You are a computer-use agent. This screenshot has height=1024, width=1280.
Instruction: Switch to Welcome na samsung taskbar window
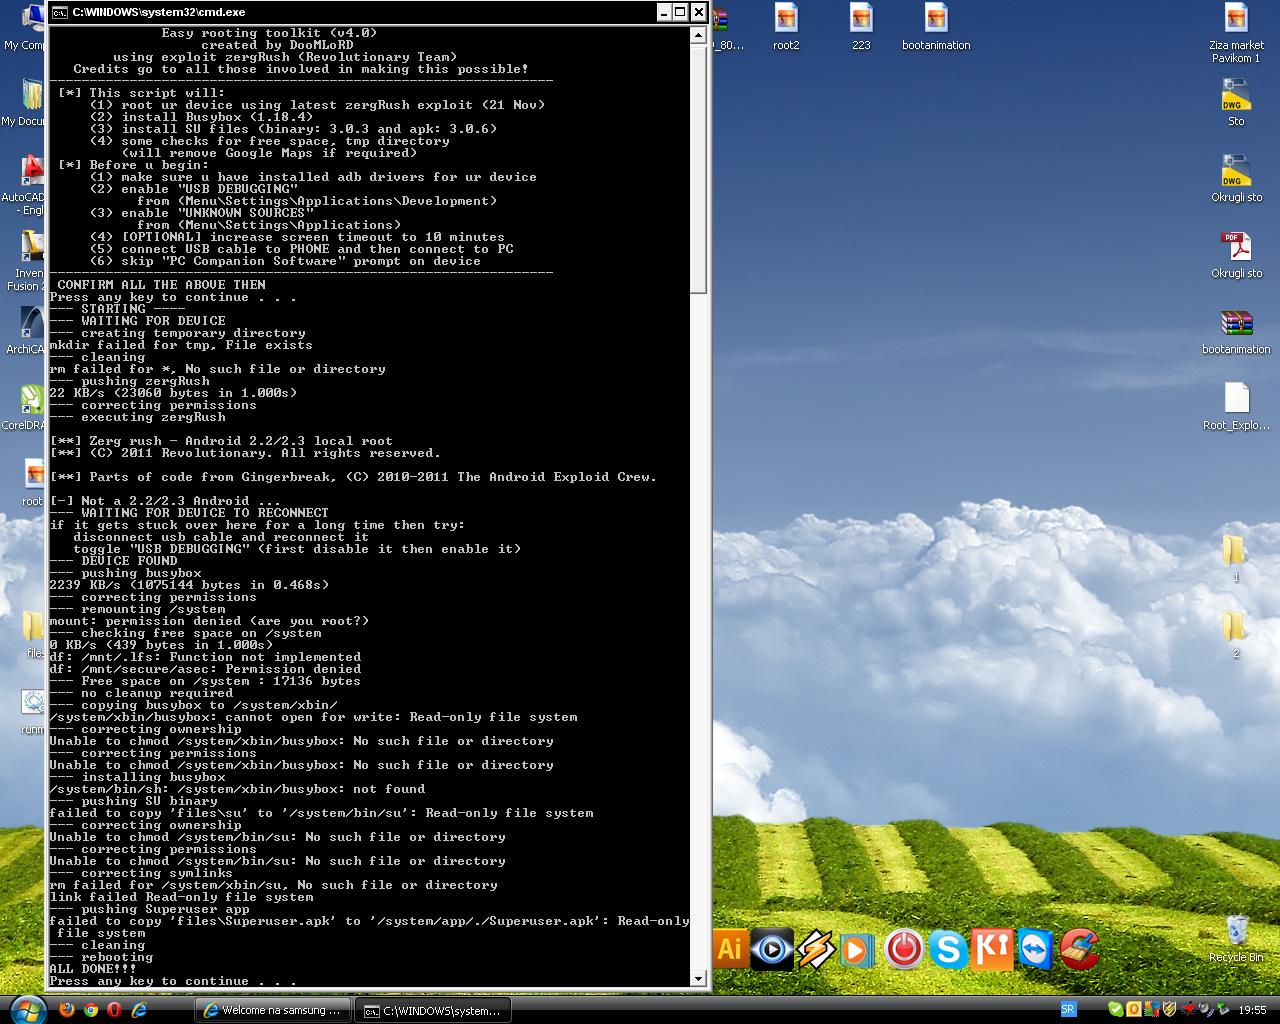[x=273, y=1010]
